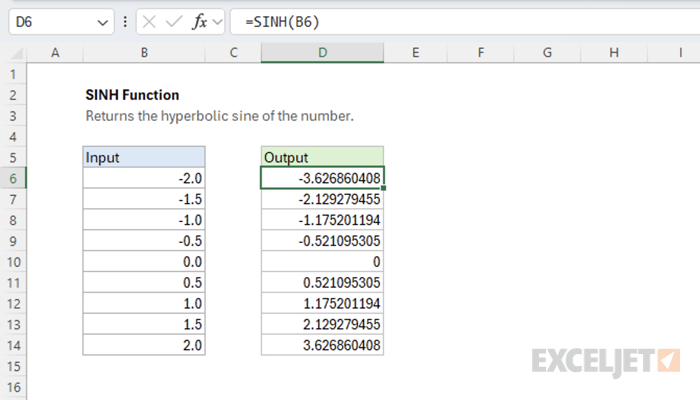The width and height of the screenshot is (700, 400).
Task: Click the cancel X icon in formula bar
Action: 149,22
